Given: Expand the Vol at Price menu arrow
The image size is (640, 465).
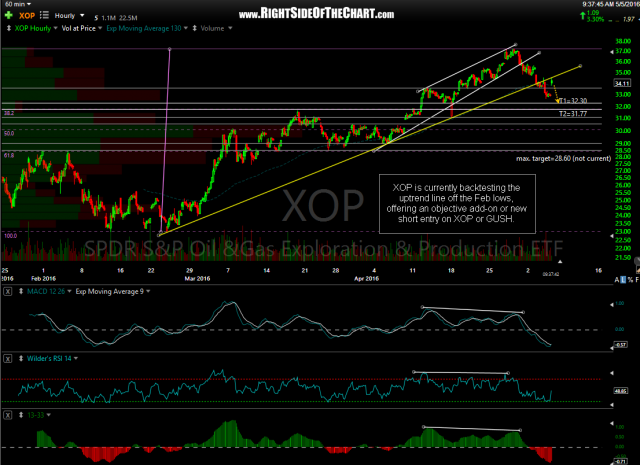Looking at the screenshot, I should [x=100, y=29].
